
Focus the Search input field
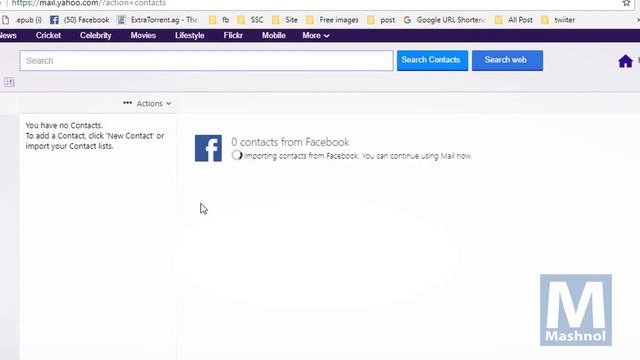point(207,61)
